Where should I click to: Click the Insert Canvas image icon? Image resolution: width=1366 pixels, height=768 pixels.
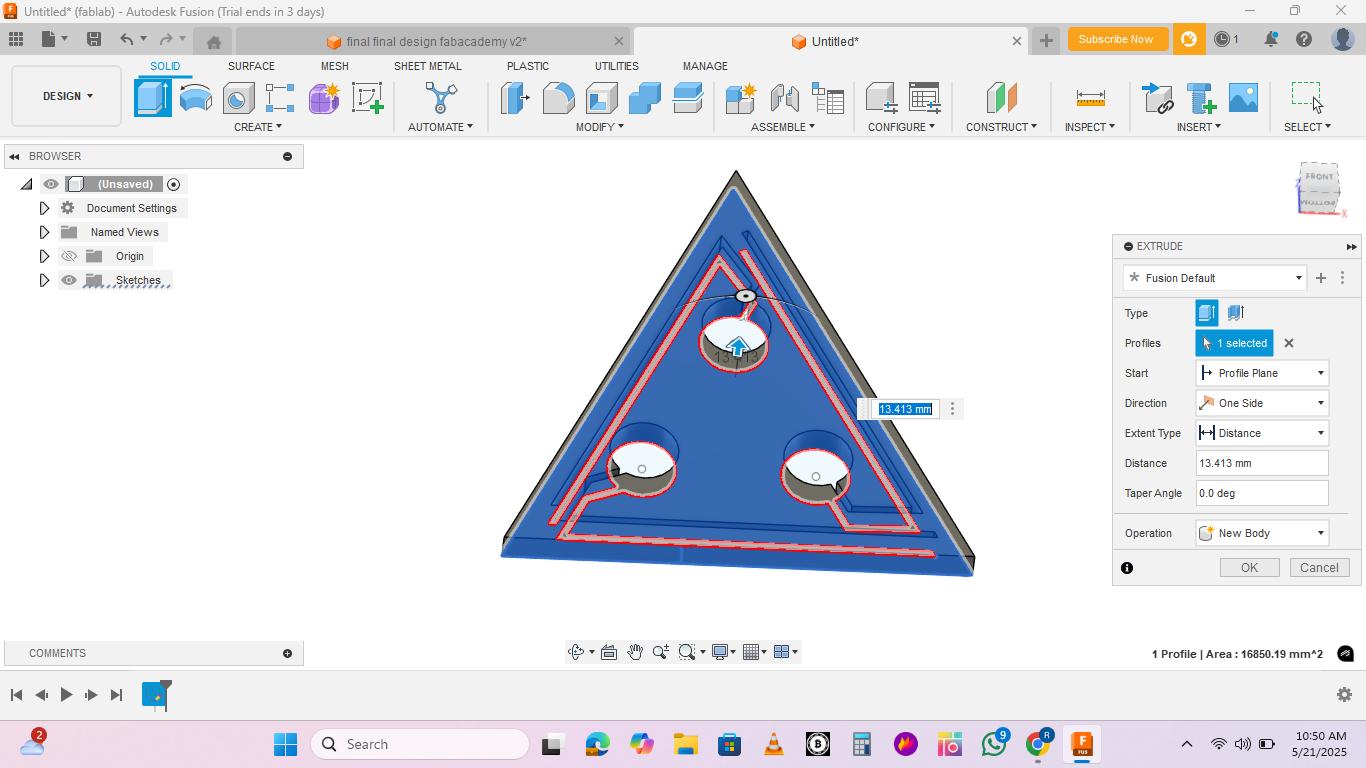coord(1243,98)
